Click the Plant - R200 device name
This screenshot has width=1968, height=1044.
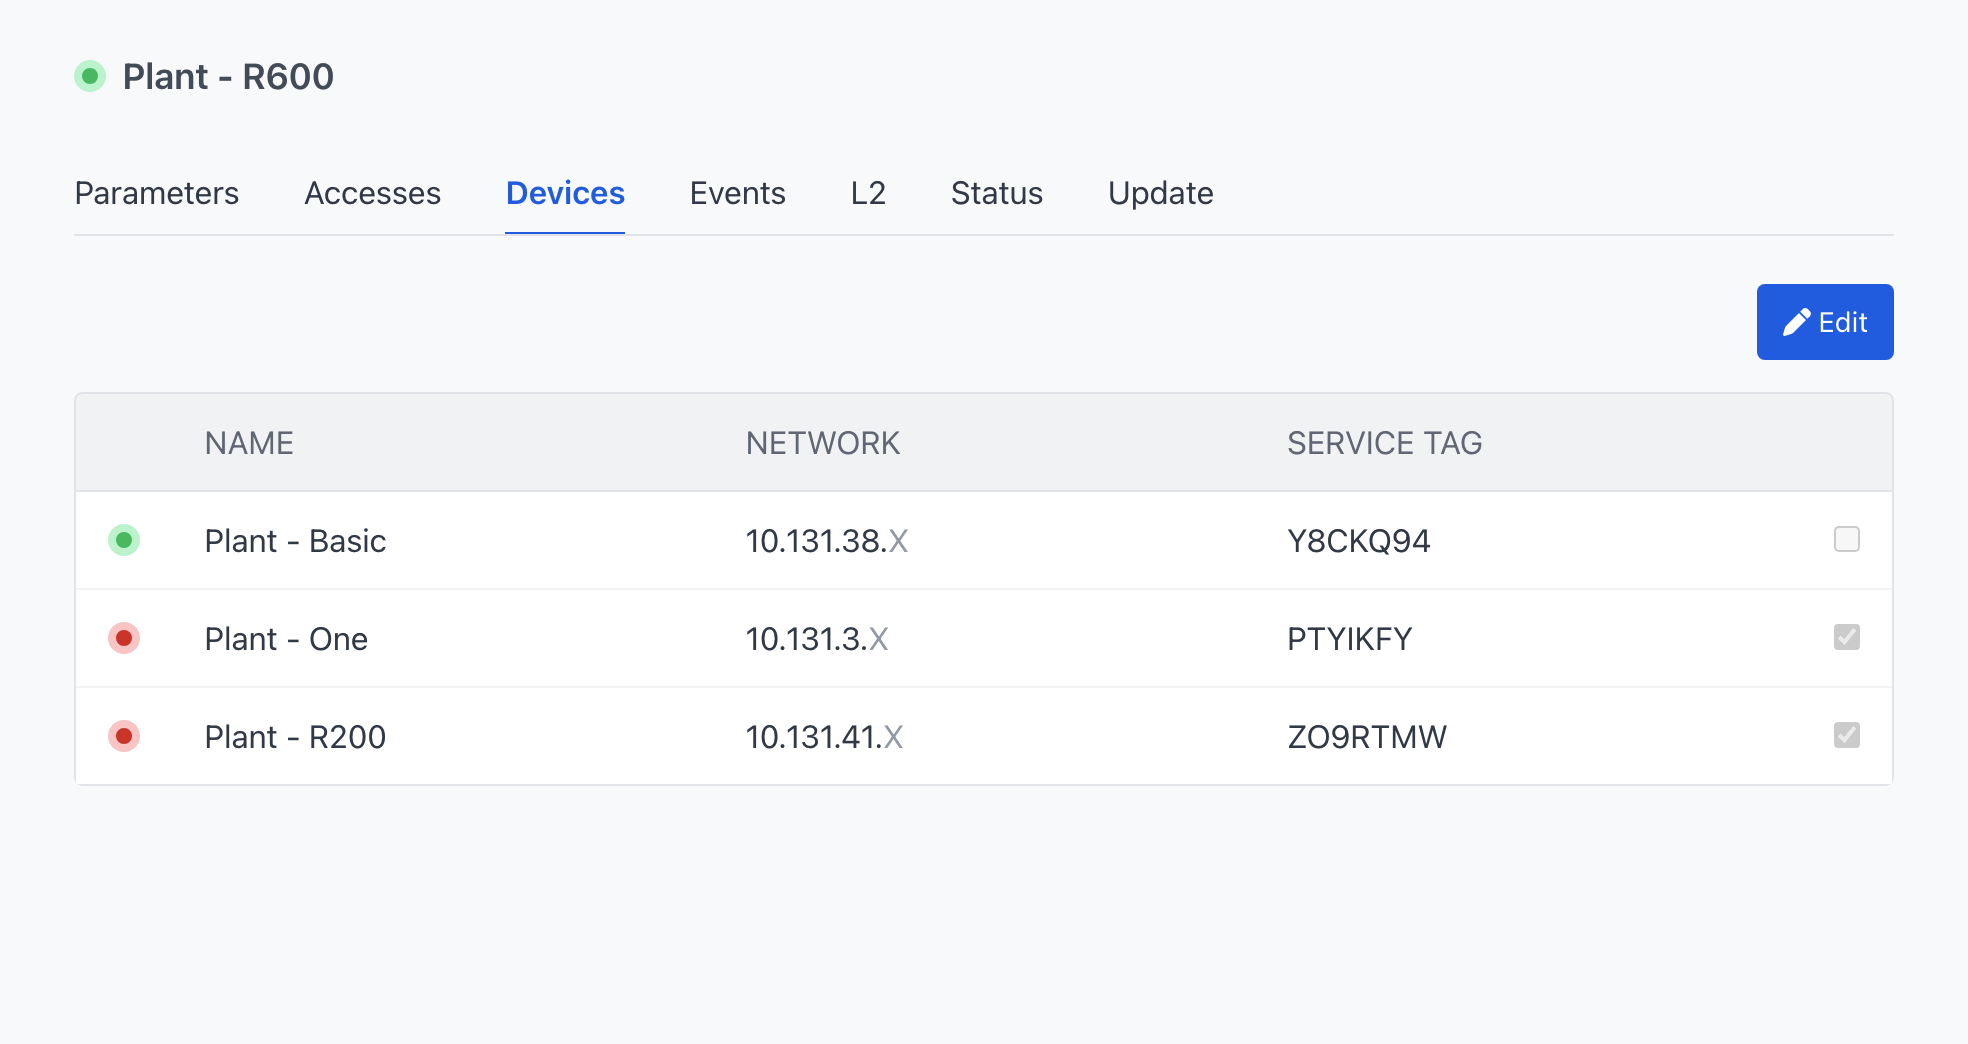pos(295,737)
